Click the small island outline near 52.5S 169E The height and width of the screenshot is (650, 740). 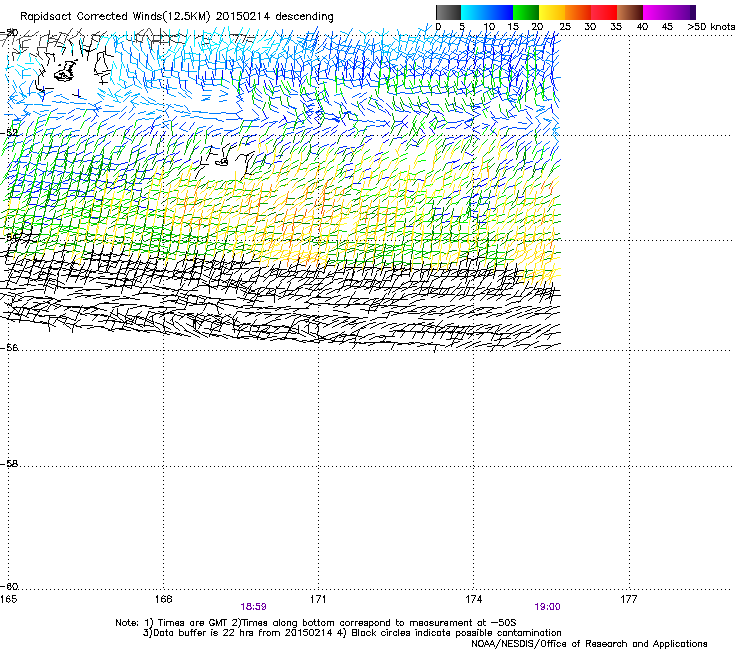222,162
